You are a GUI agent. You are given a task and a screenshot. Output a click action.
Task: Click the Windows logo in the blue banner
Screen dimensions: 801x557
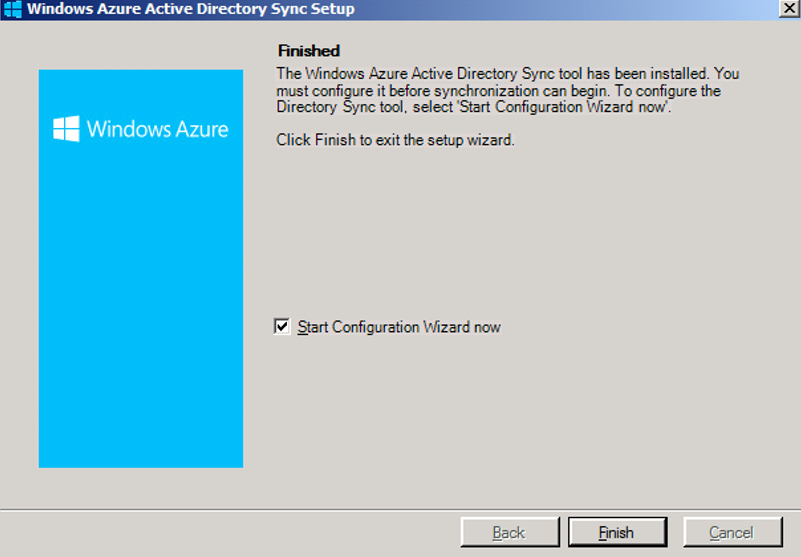66,128
